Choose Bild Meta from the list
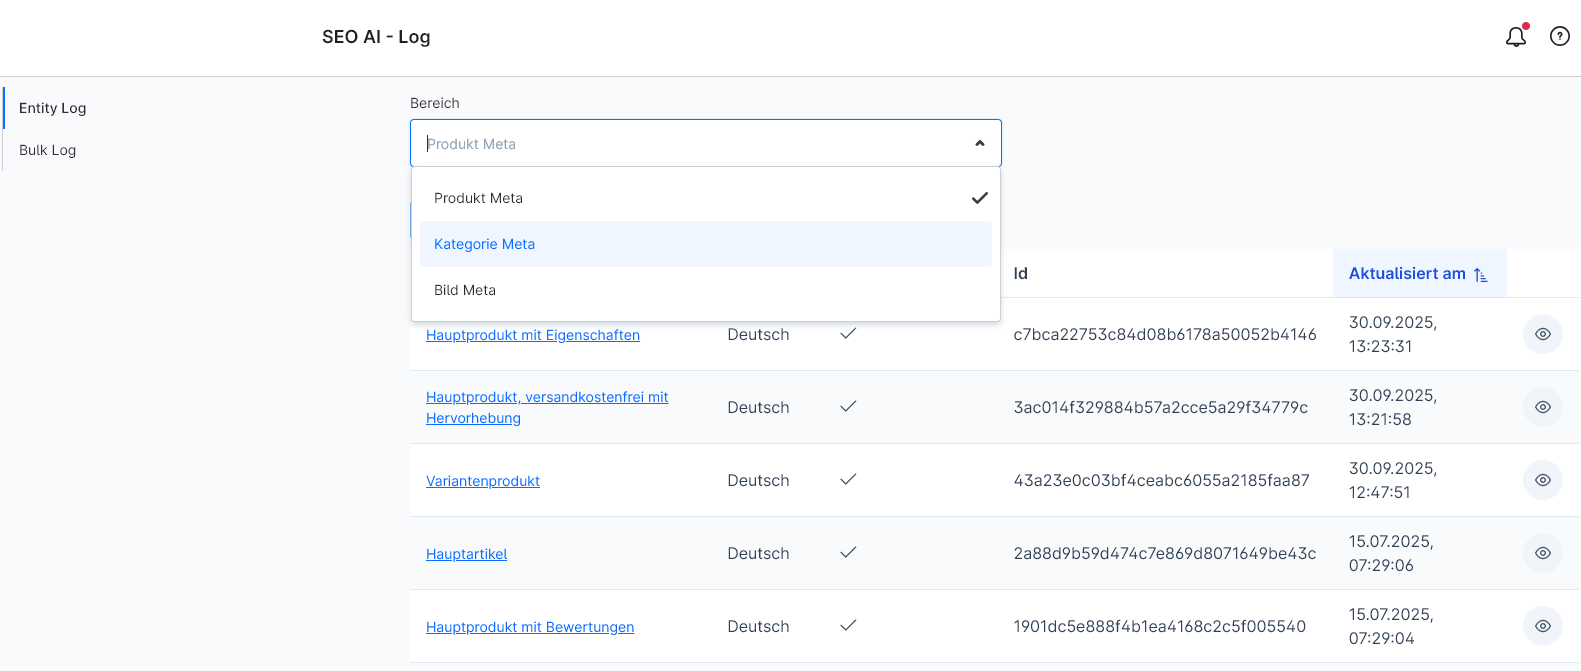Screen dimensions: 1581x671 [465, 290]
